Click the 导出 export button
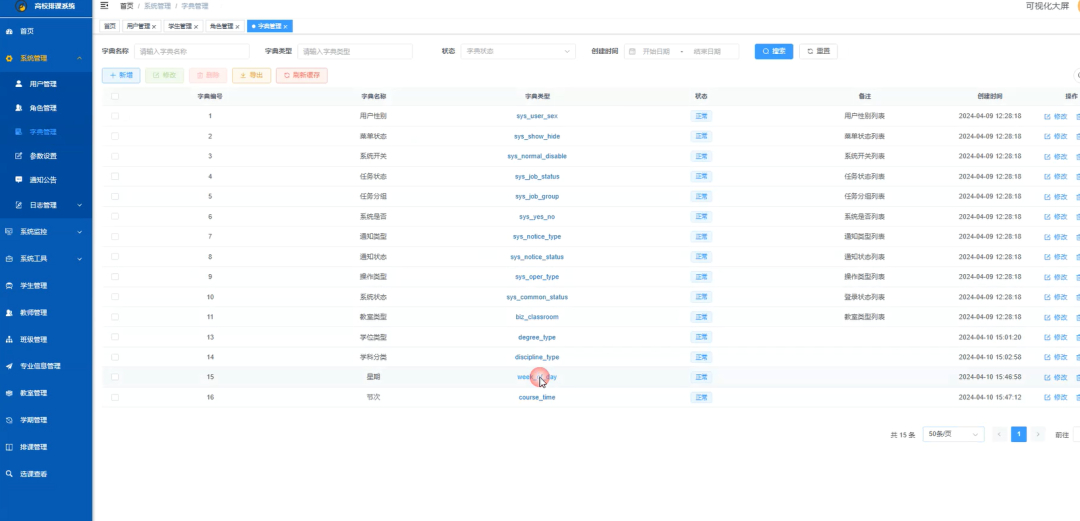1080x521 pixels. tap(251, 75)
